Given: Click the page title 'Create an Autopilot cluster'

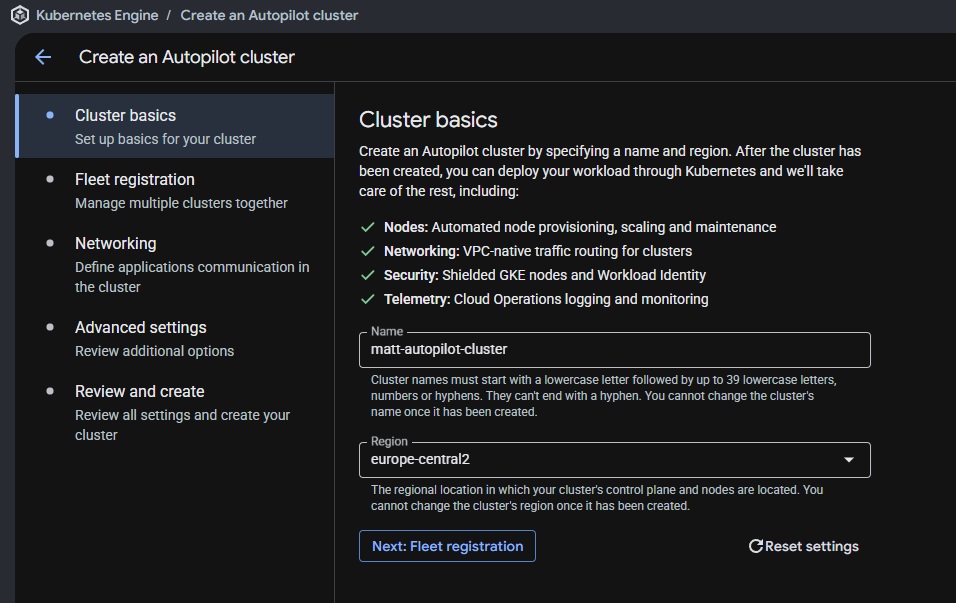Looking at the screenshot, I should click(x=187, y=57).
